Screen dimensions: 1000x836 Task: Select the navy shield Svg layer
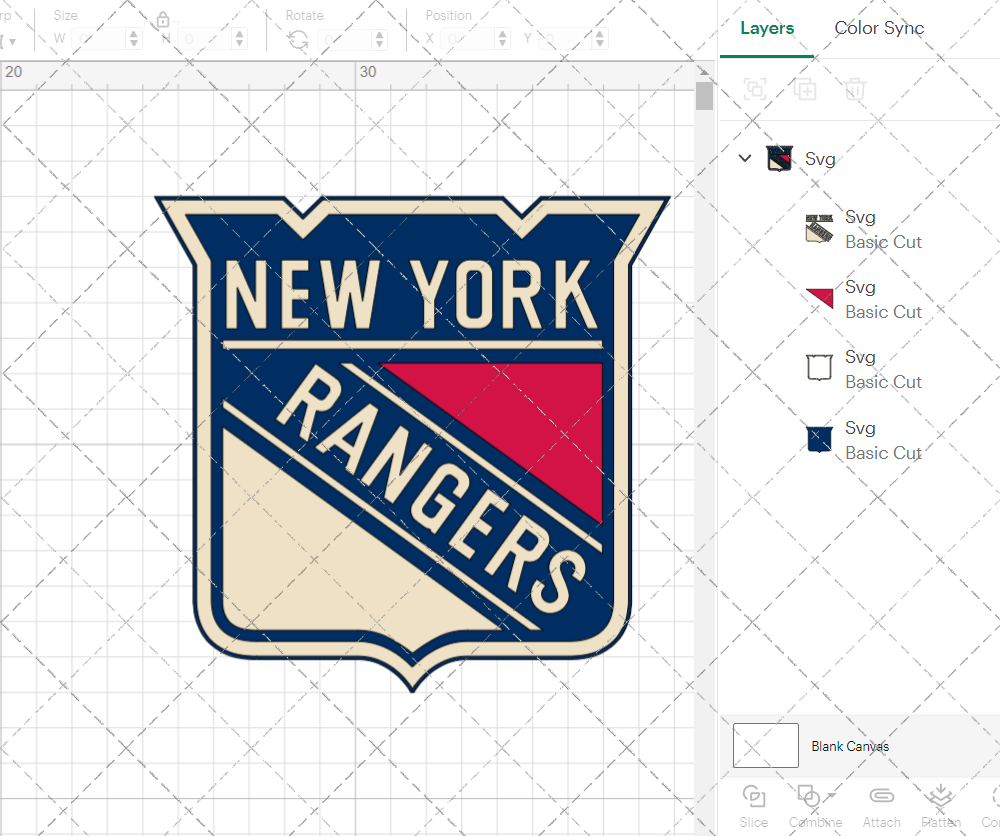pyautogui.click(x=820, y=439)
